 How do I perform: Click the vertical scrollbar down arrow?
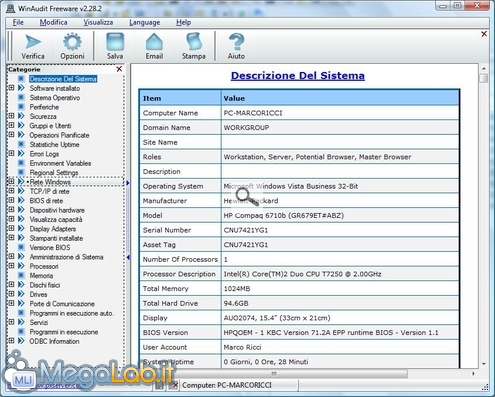pos(484,363)
